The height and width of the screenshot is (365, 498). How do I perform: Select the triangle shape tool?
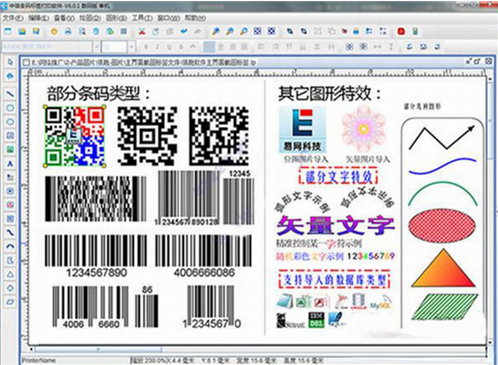[x=10, y=274]
